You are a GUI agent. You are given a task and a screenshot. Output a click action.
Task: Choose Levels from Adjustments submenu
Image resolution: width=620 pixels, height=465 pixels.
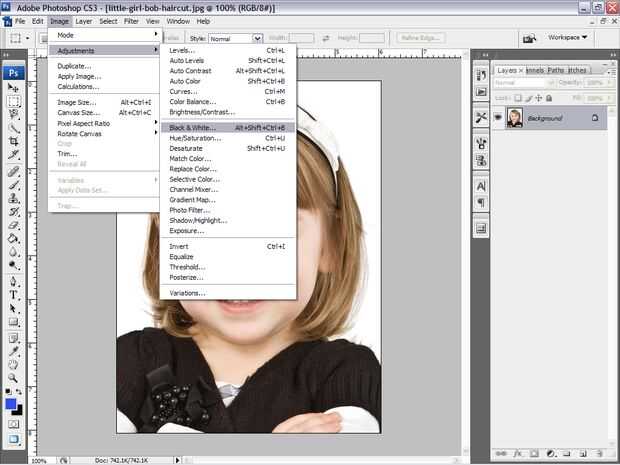pos(228,50)
